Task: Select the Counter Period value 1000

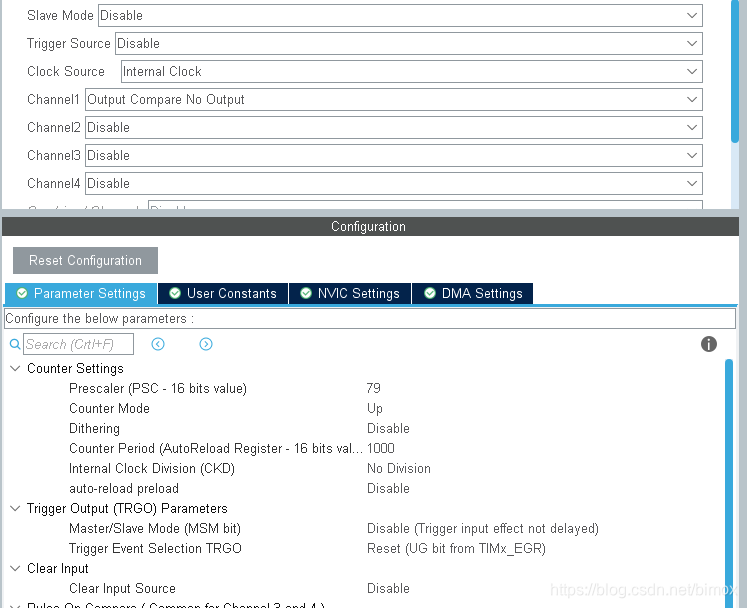Action: (x=381, y=448)
